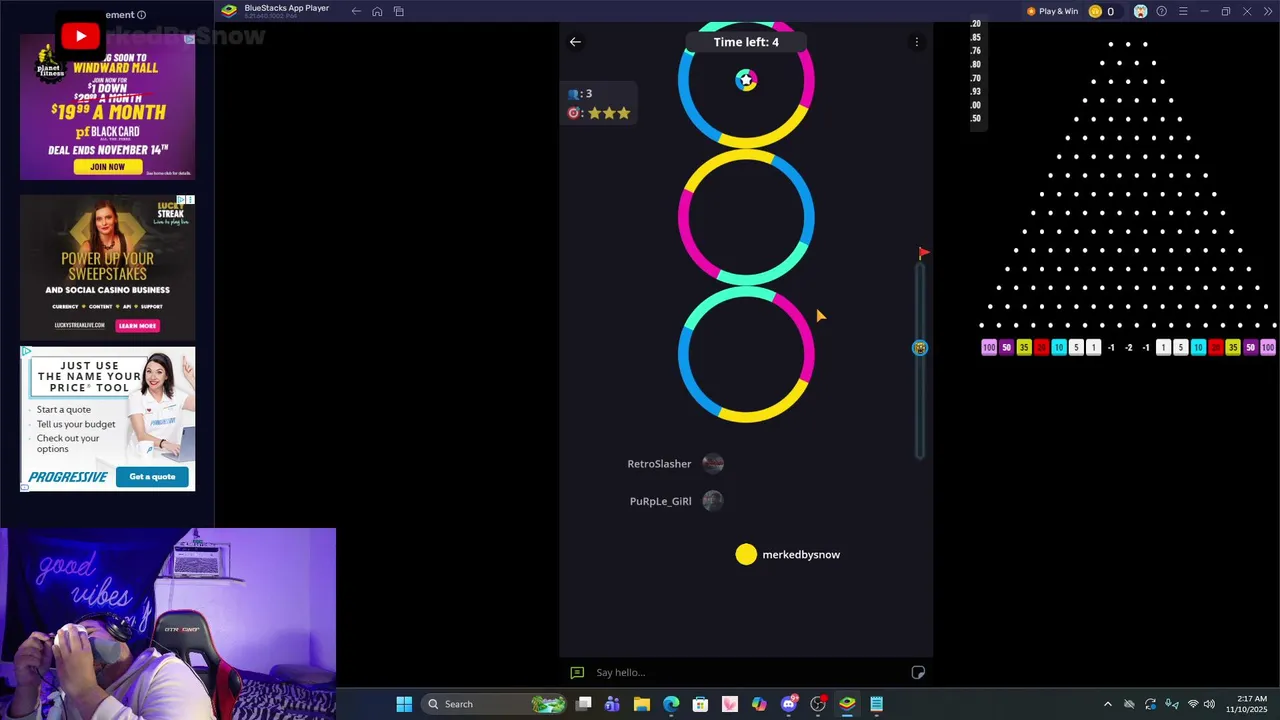Open Task View on taskbar

point(584,704)
